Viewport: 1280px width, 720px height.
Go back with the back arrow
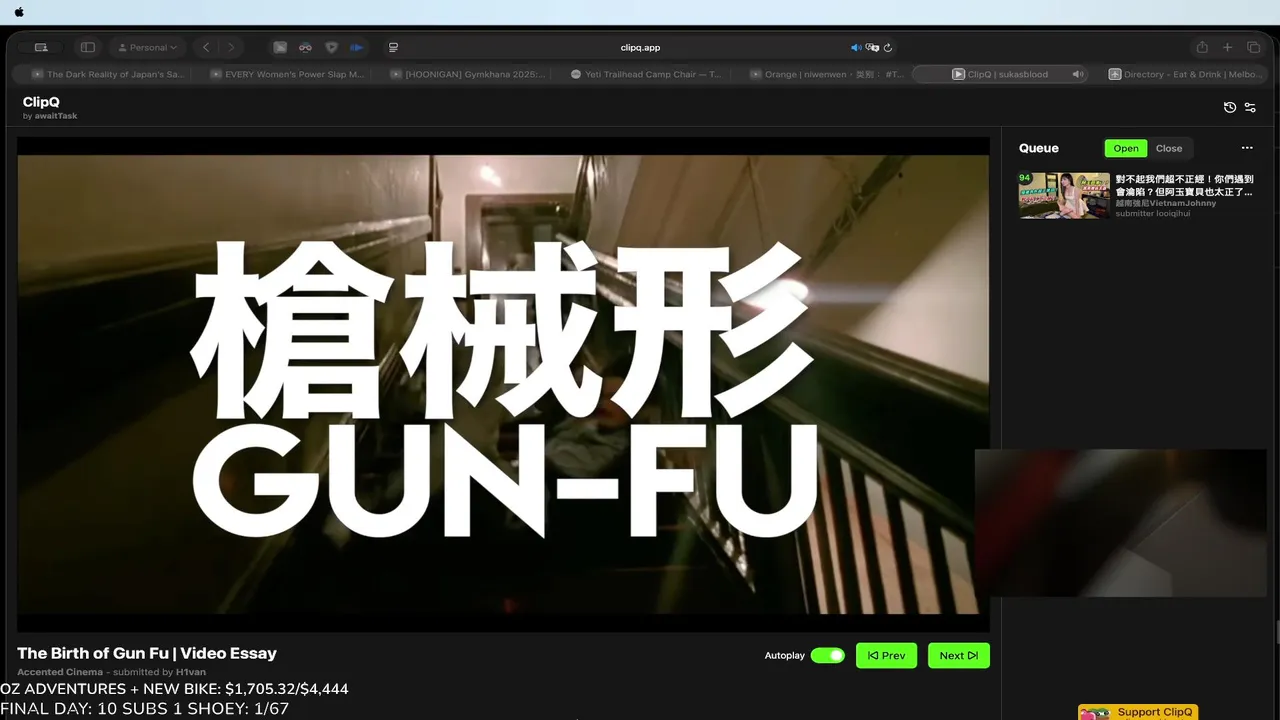[x=206, y=47]
